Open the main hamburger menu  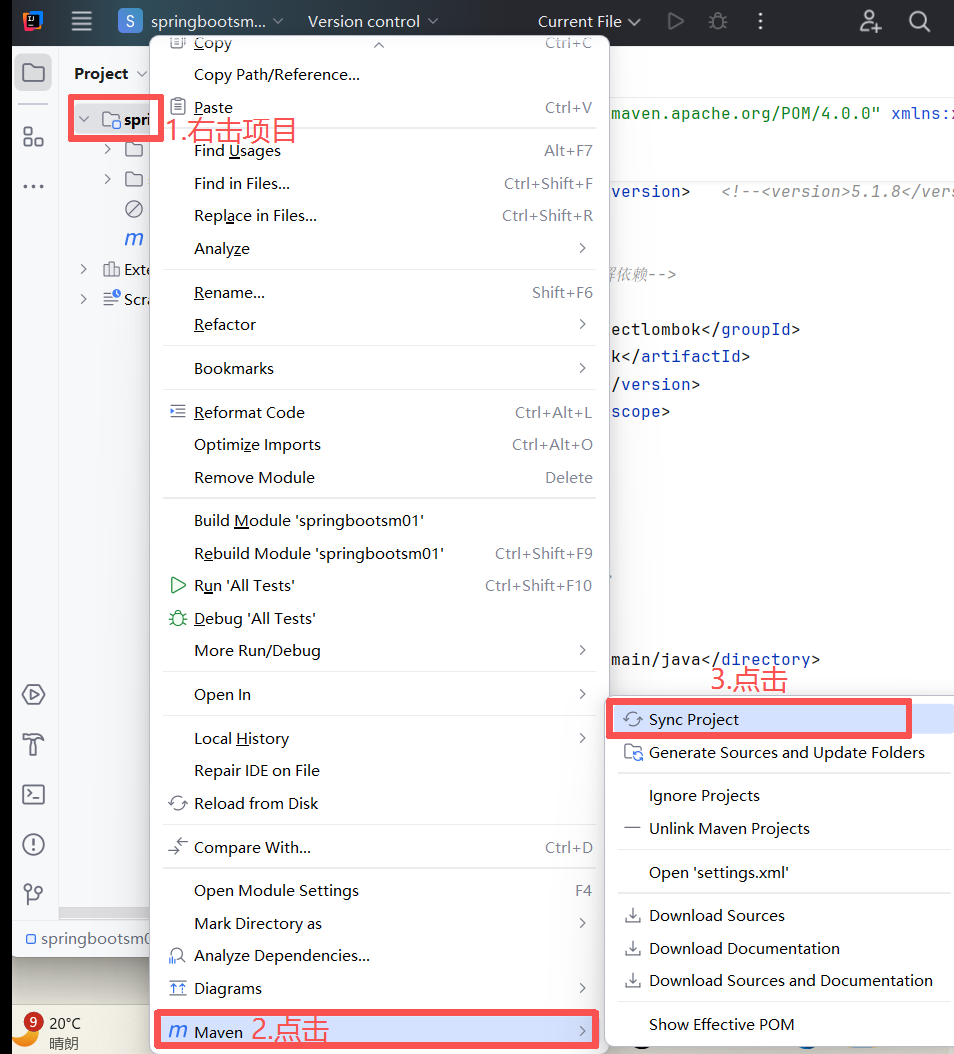pyautogui.click(x=81, y=22)
